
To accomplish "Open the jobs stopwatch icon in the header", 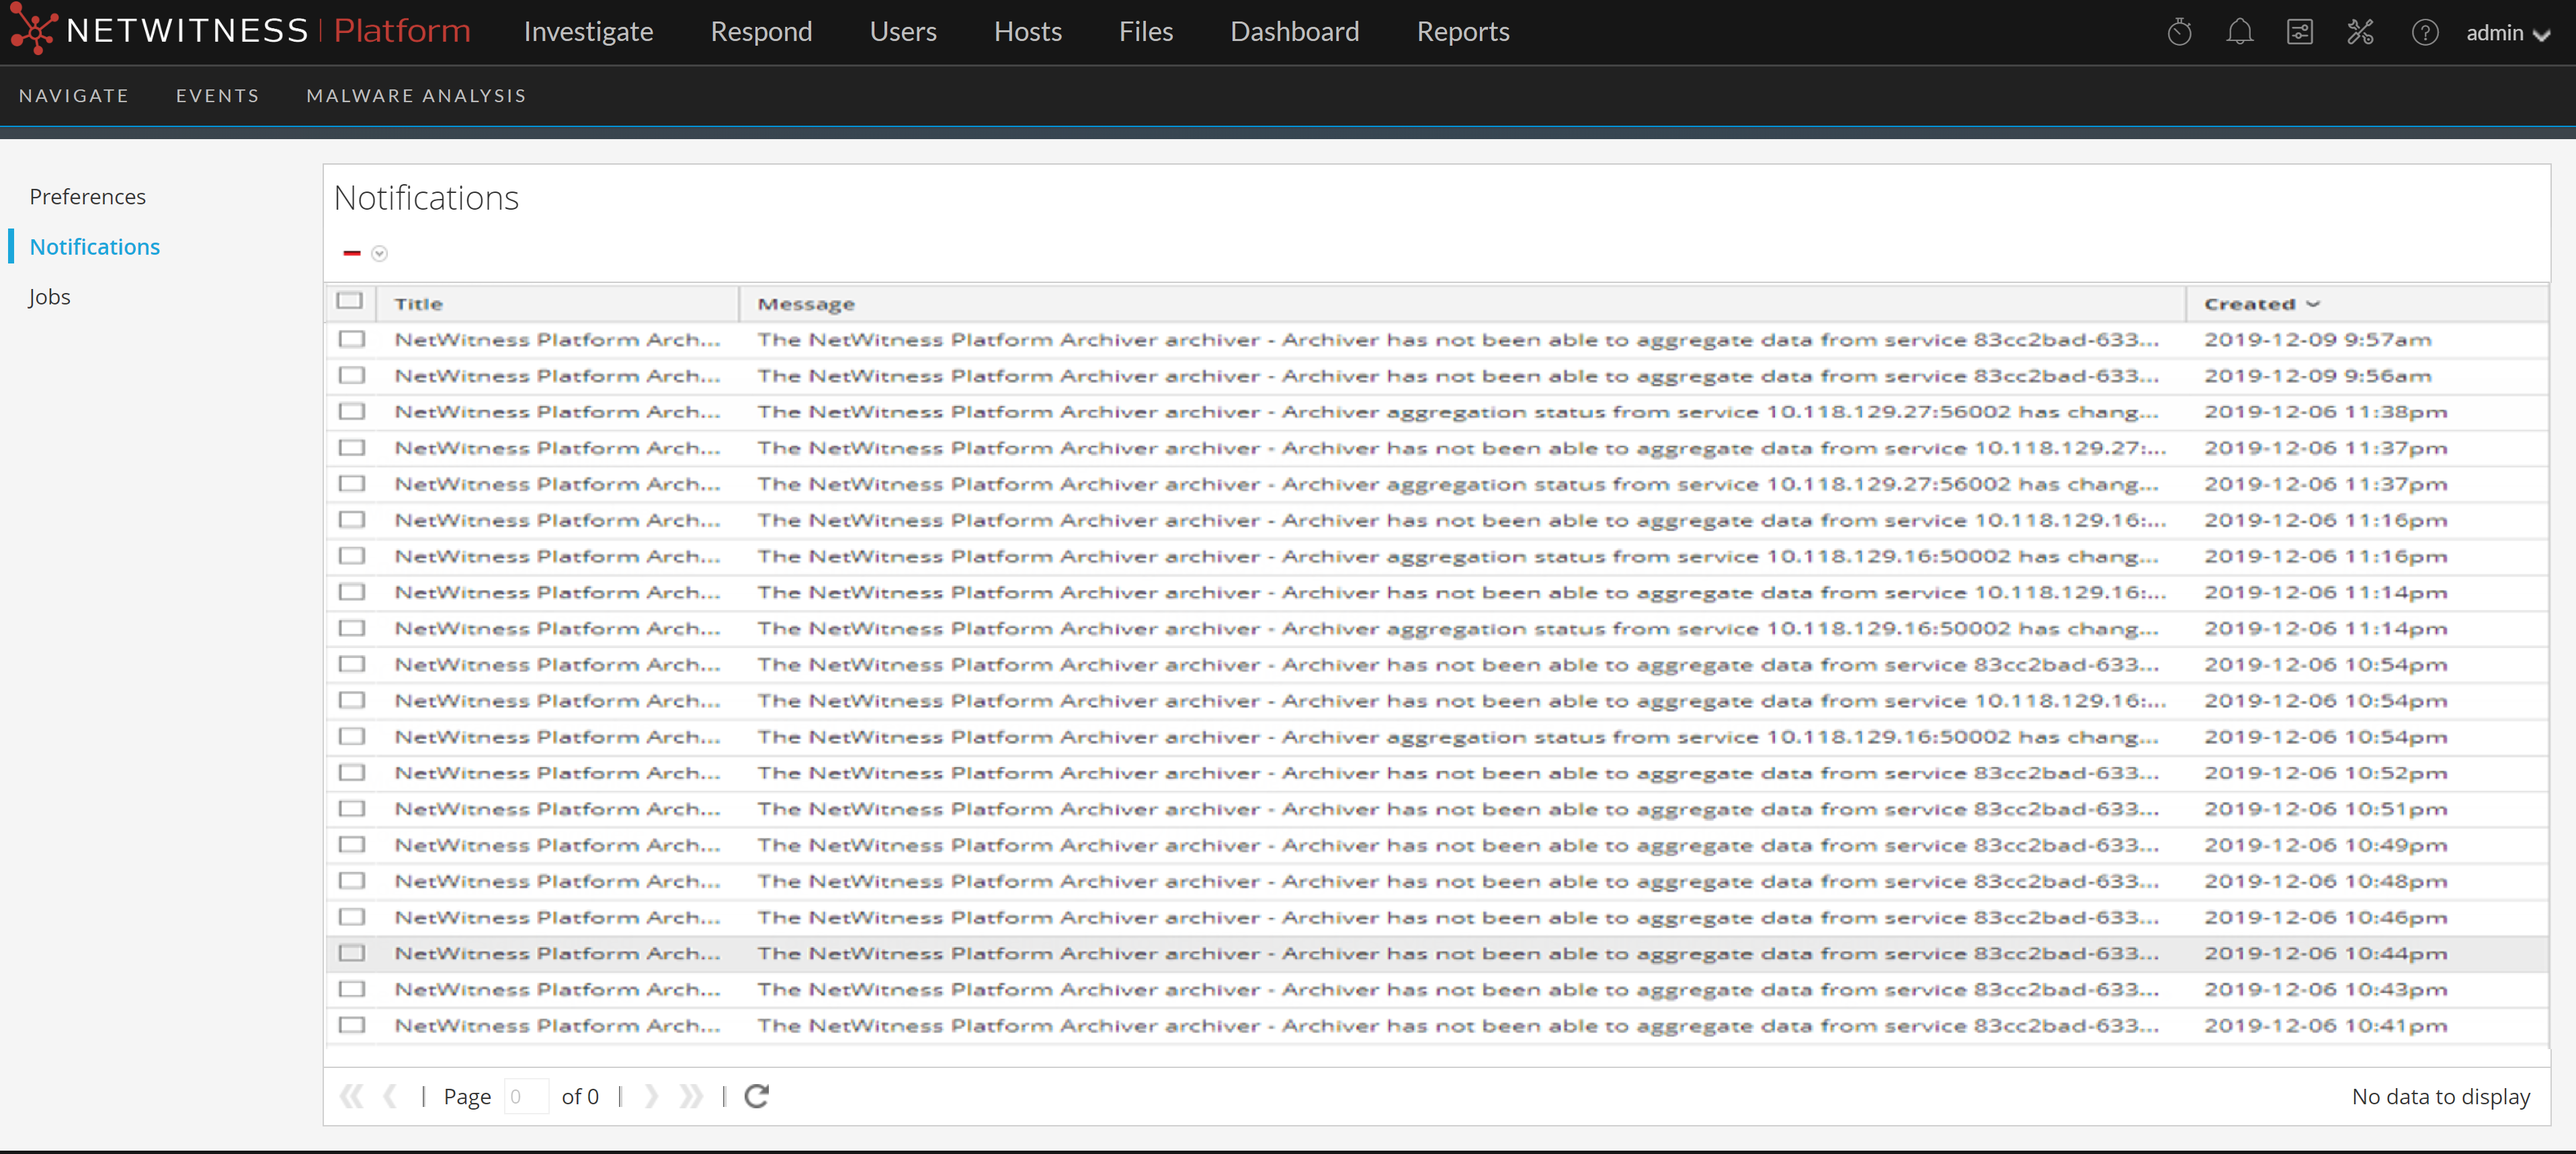I will [2180, 32].
